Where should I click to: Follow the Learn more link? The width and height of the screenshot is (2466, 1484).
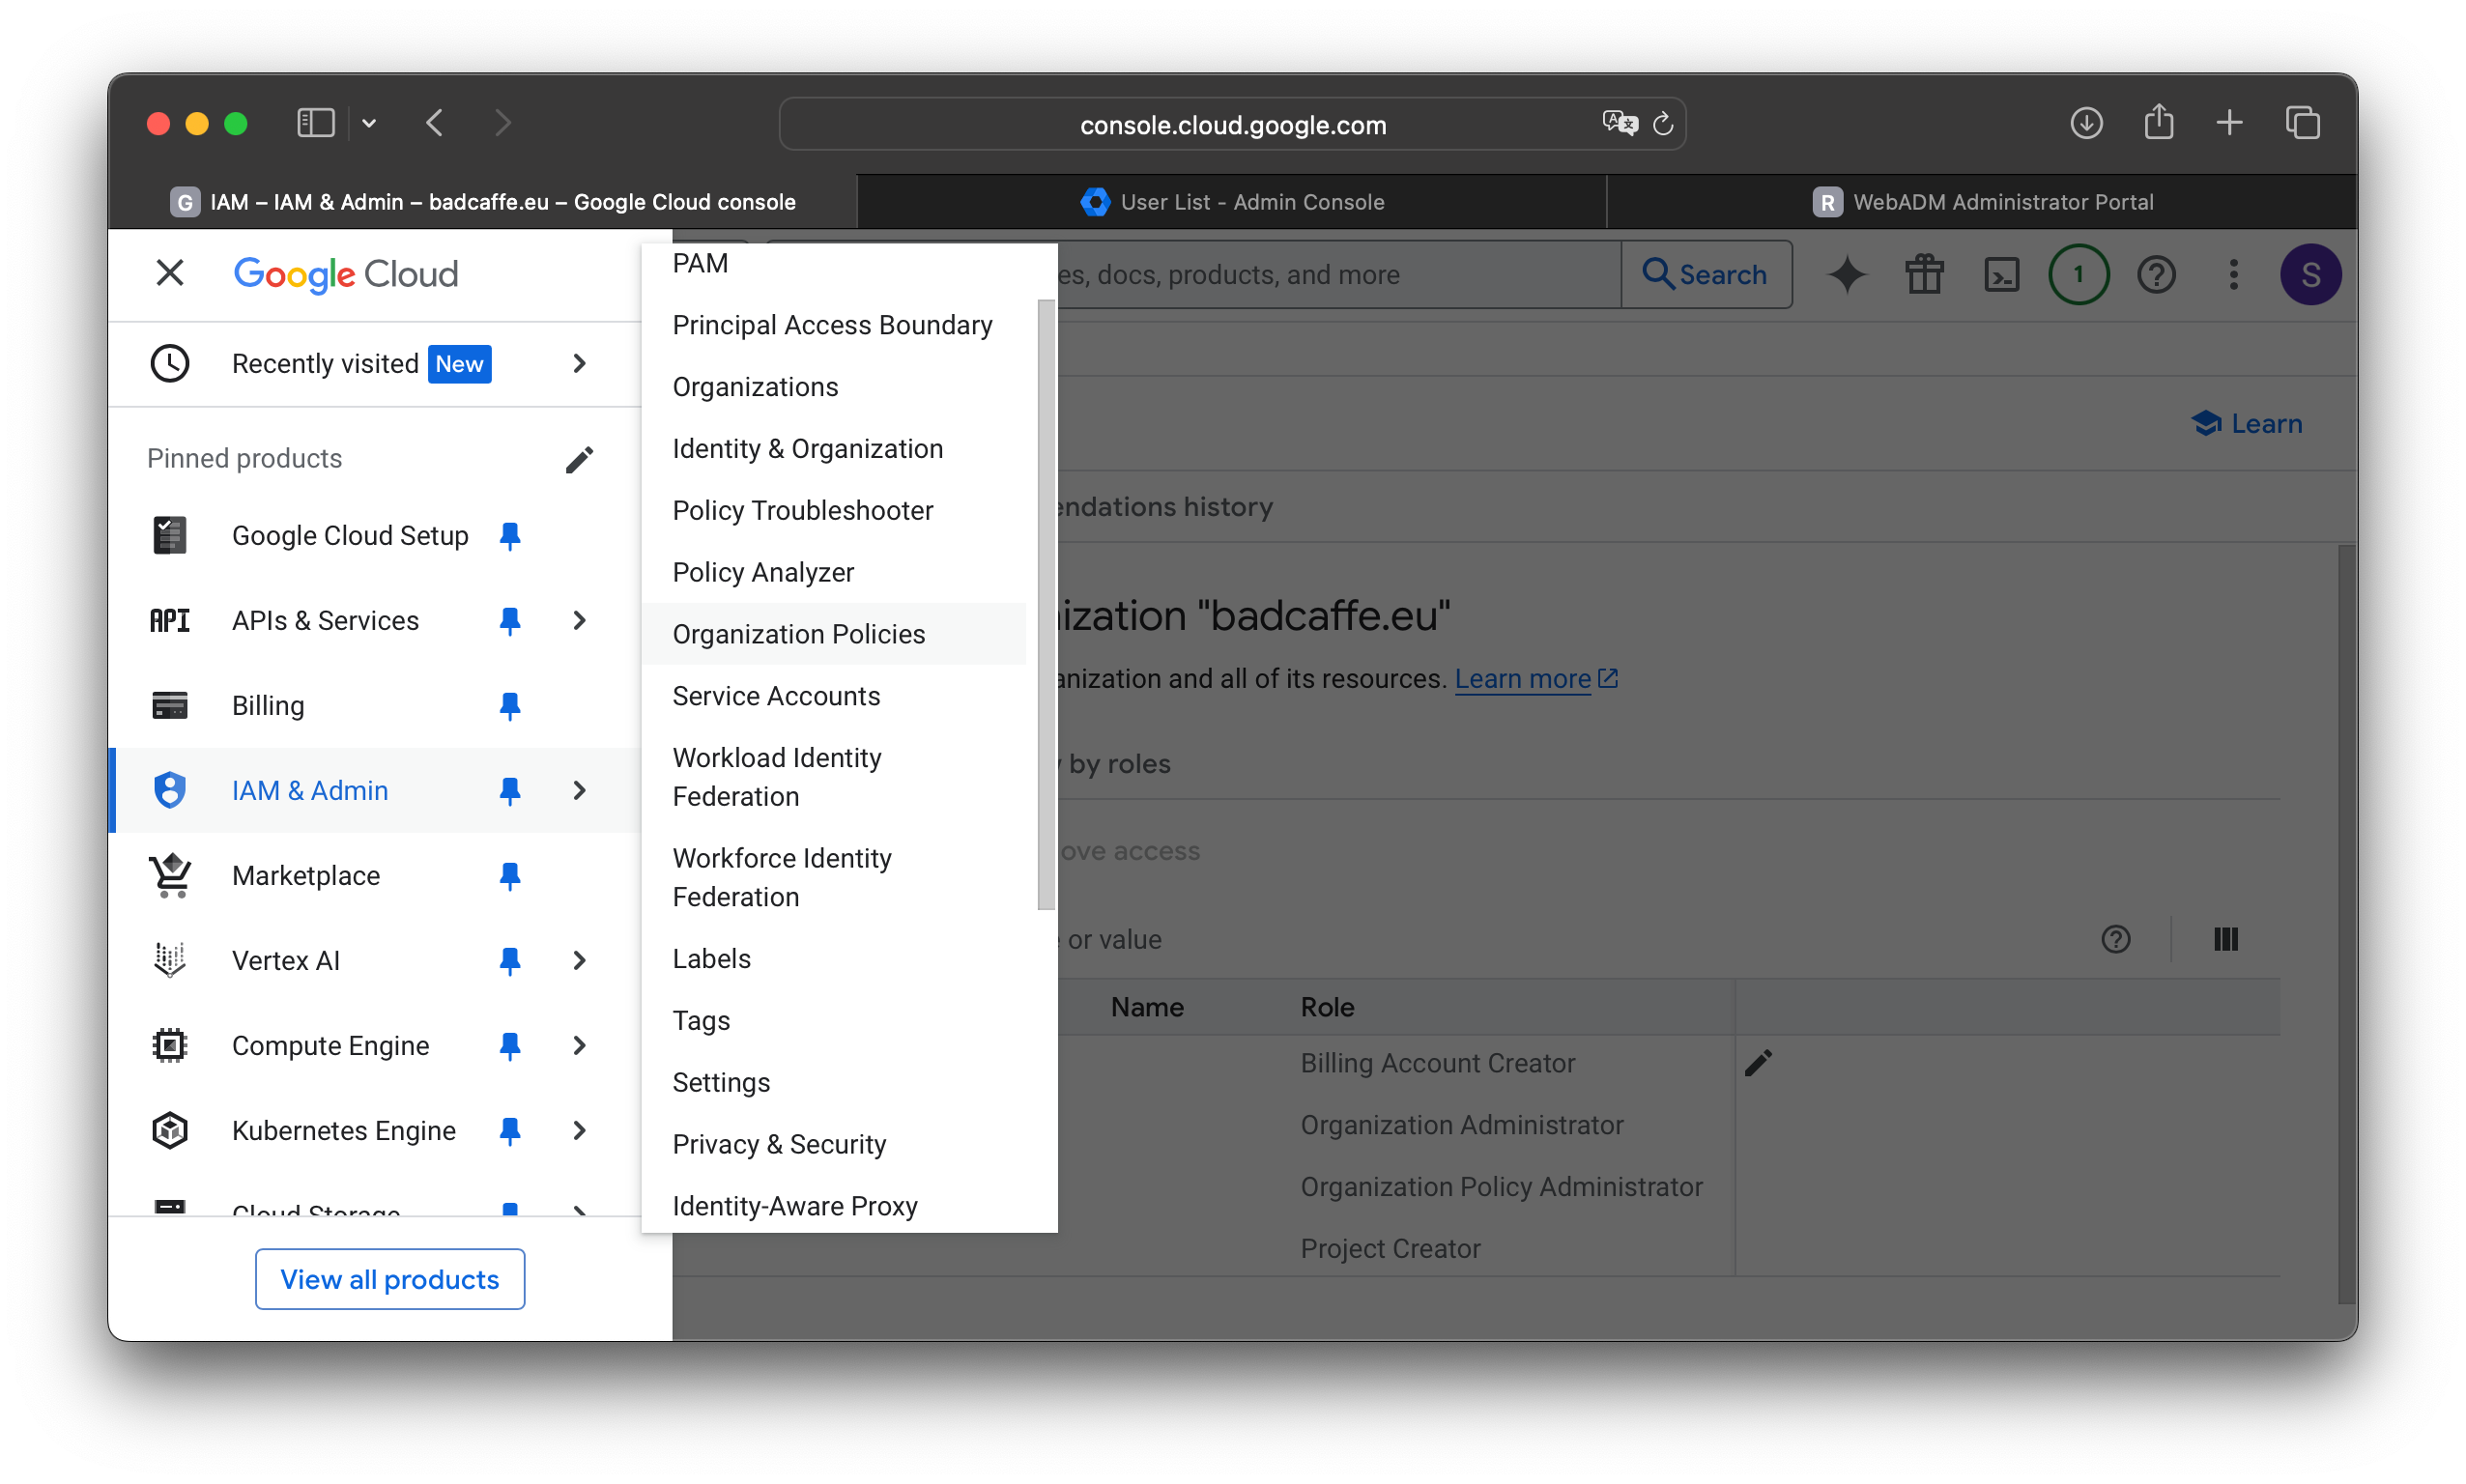click(x=1536, y=679)
